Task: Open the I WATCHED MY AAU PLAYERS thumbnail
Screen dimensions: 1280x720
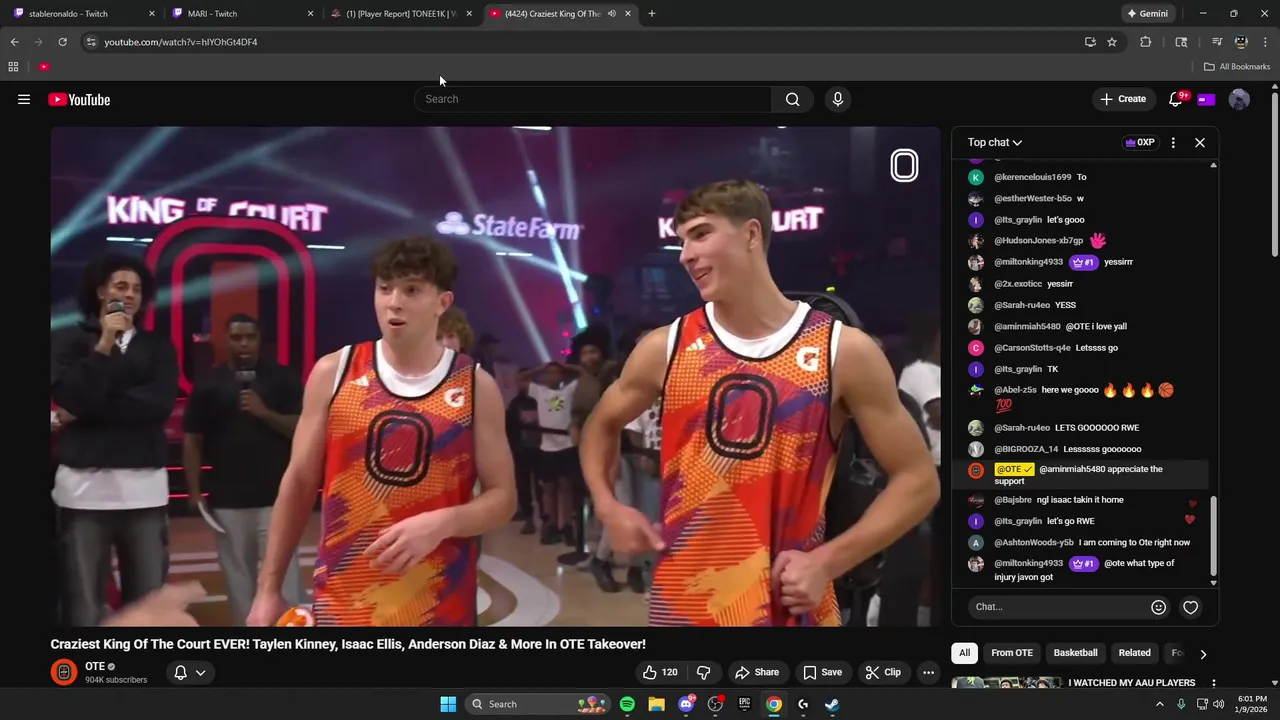Action: coord(1007,683)
